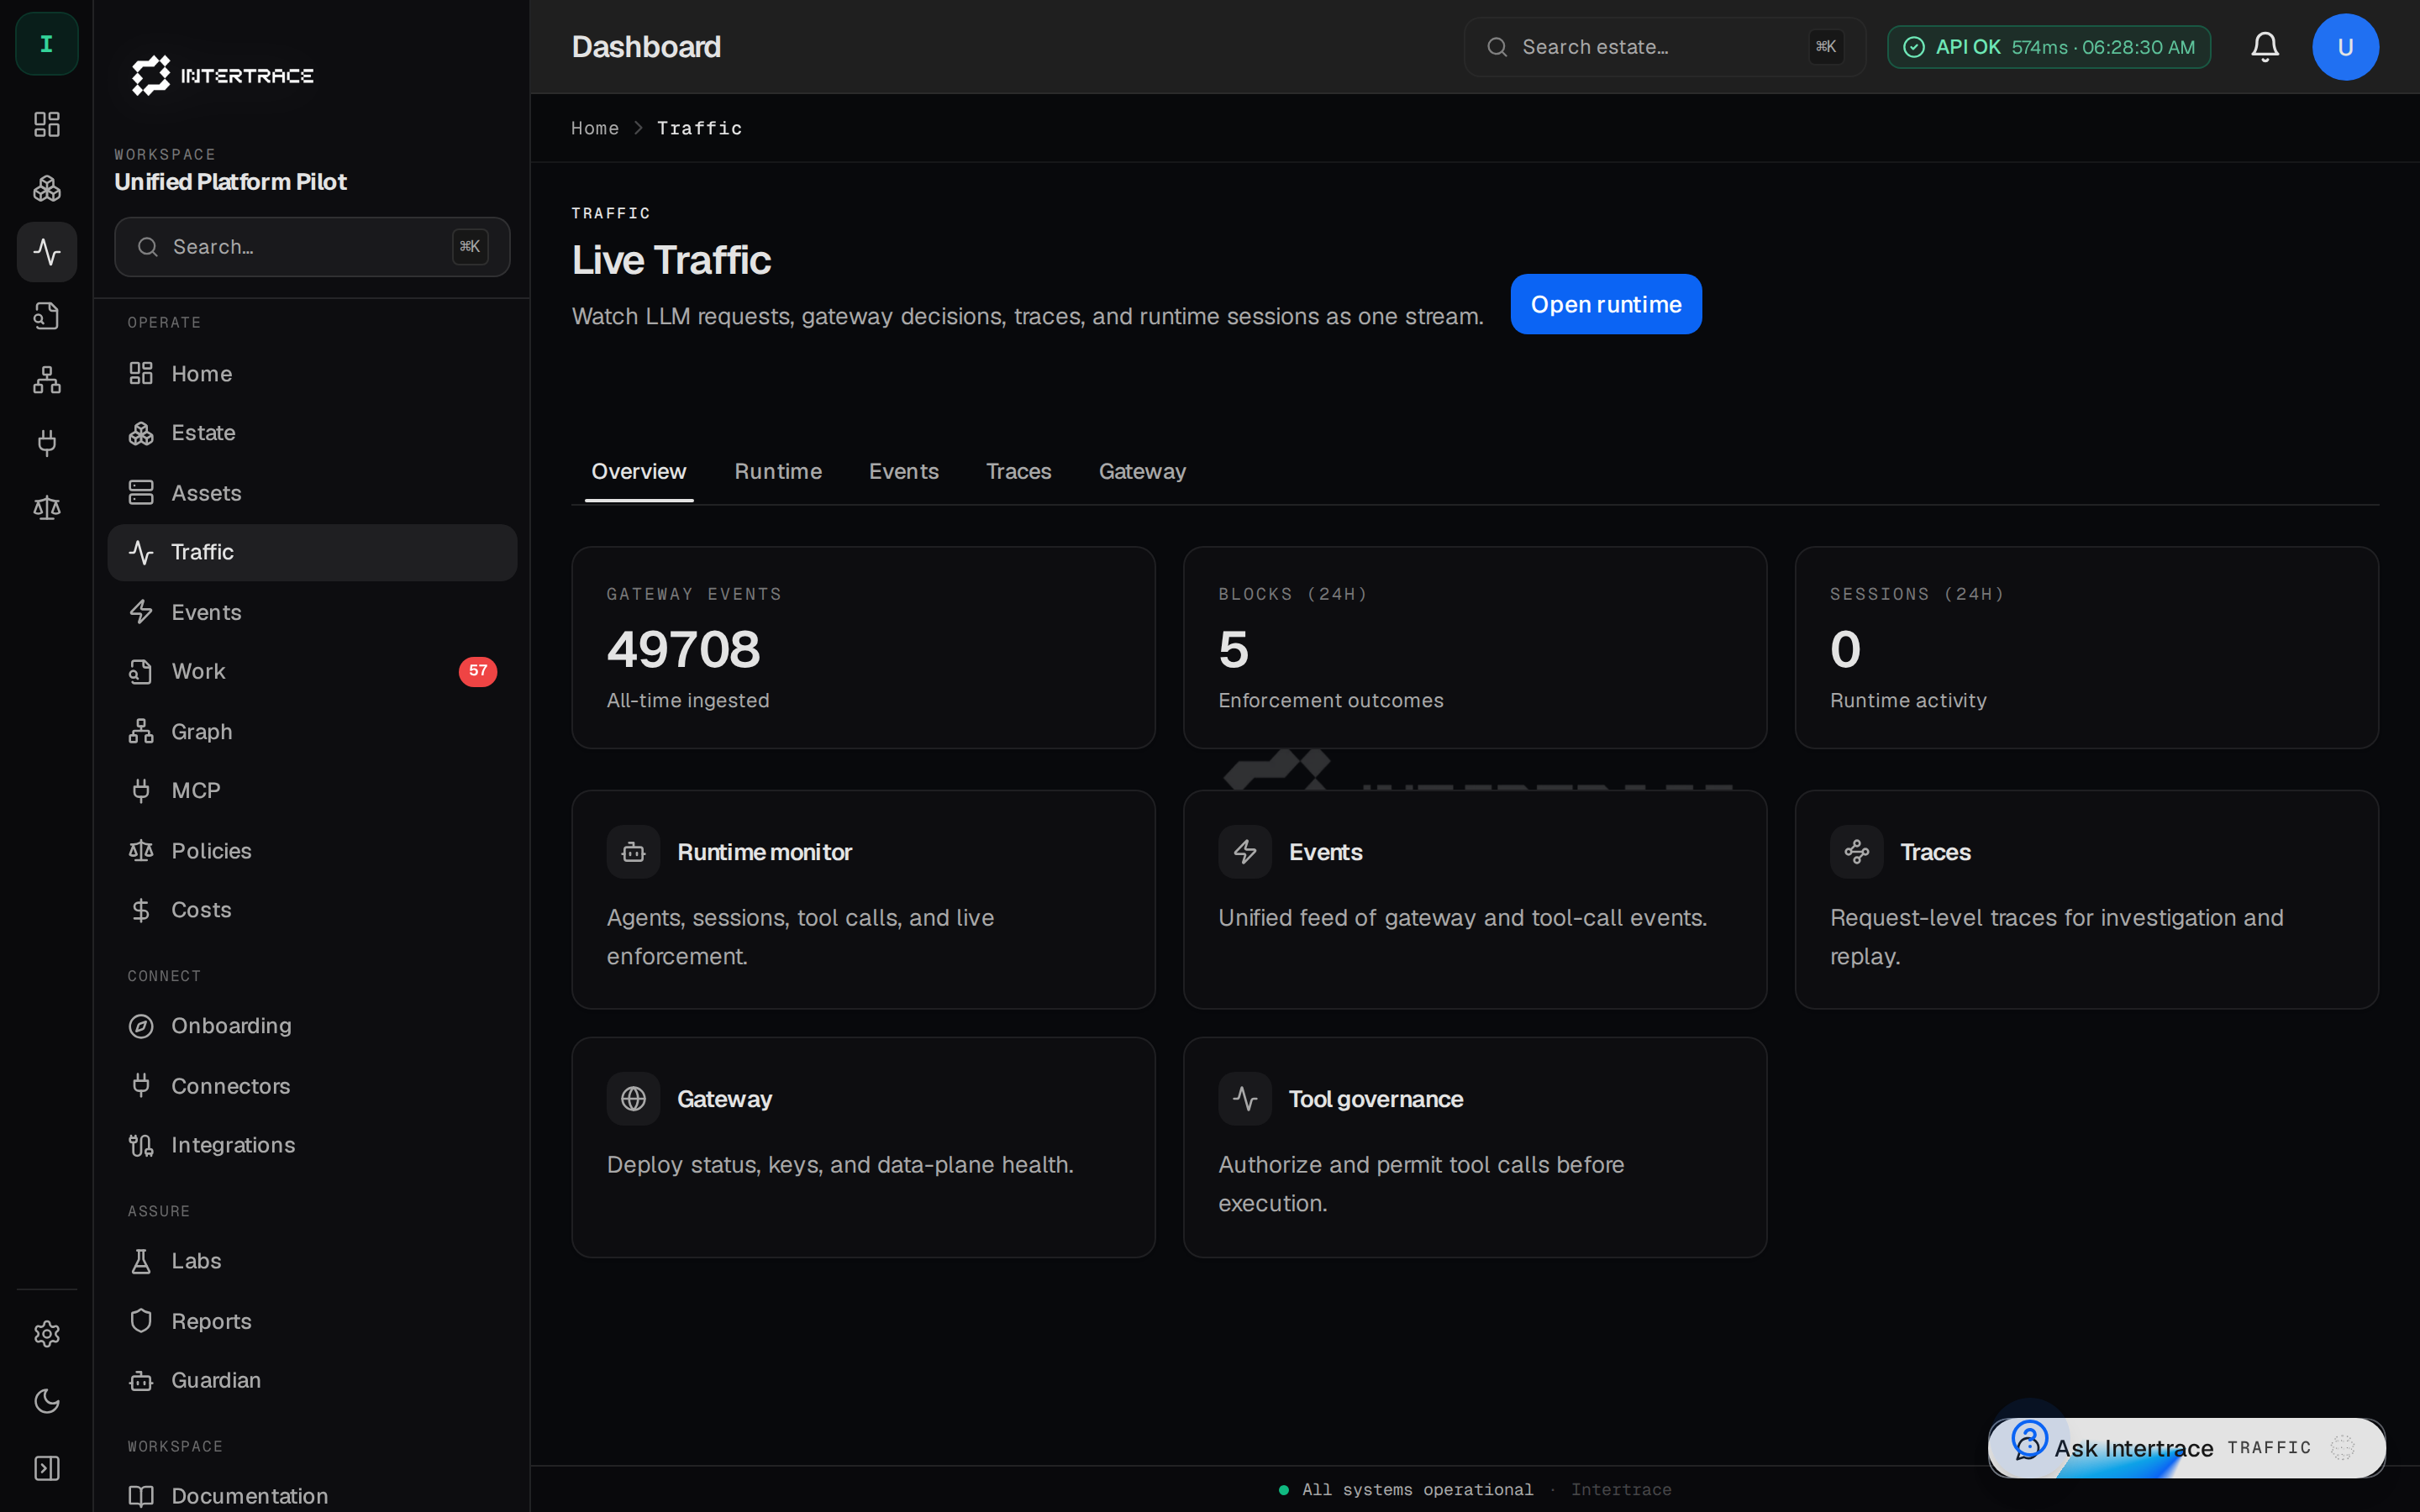Open Assets in the sidebar
Image resolution: width=2420 pixels, height=1512 pixels.
click(x=312, y=493)
